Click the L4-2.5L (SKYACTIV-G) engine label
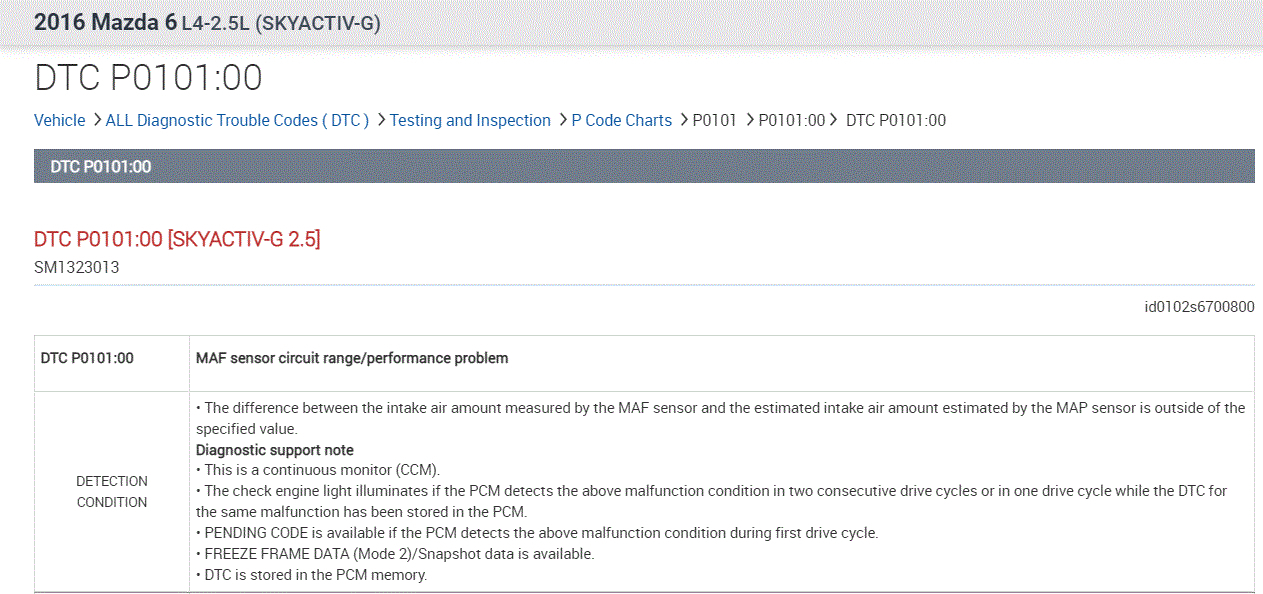 pyautogui.click(x=281, y=23)
